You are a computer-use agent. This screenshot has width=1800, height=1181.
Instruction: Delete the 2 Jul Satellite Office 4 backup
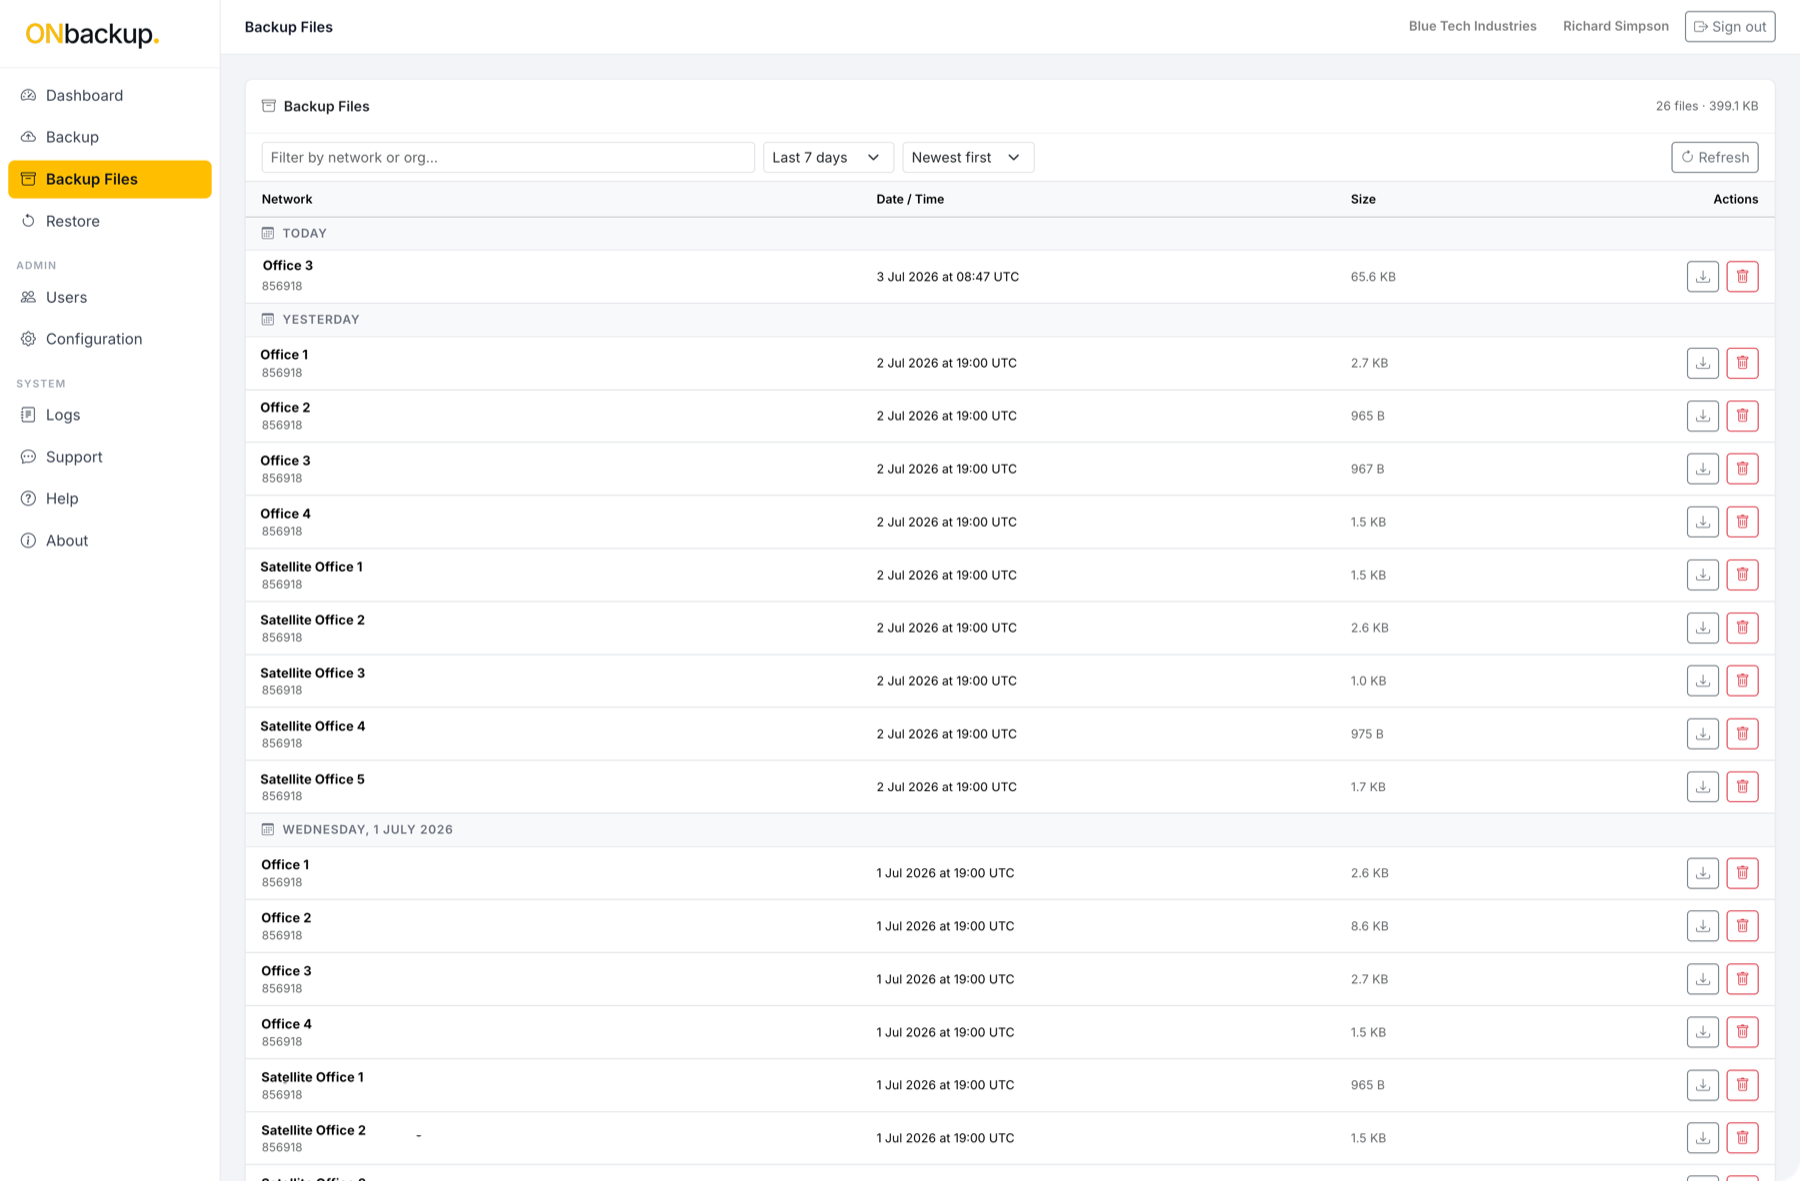(x=1742, y=734)
